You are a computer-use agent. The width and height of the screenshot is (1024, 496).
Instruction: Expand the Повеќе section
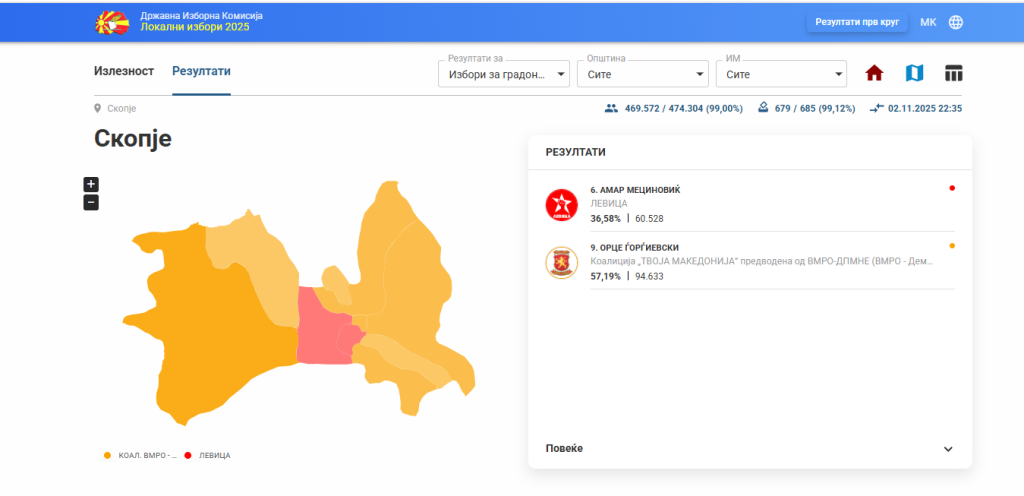pyautogui.click(x=749, y=448)
